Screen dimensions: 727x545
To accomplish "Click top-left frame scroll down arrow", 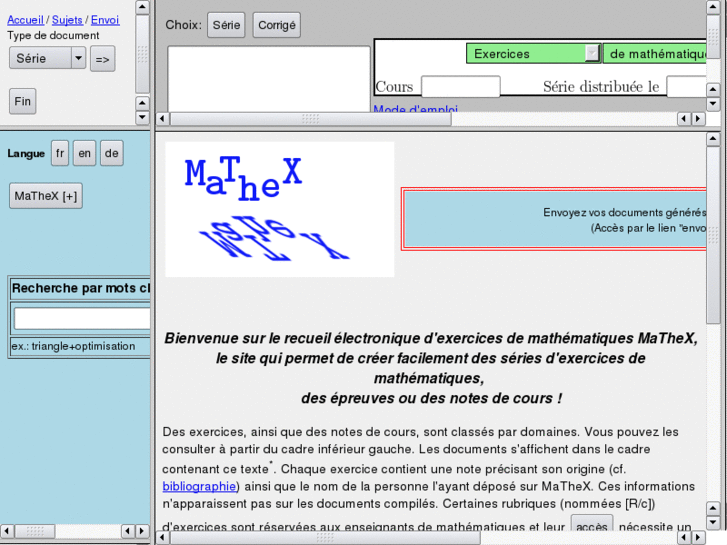I will coord(142,117).
